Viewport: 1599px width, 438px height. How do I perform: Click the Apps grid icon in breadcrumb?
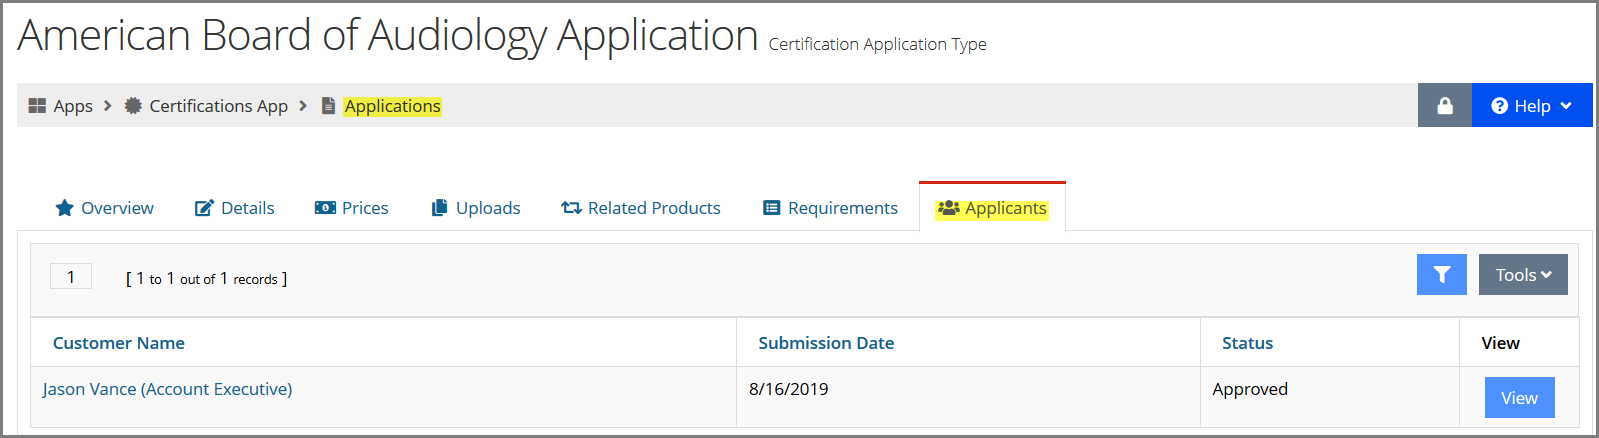(x=37, y=105)
